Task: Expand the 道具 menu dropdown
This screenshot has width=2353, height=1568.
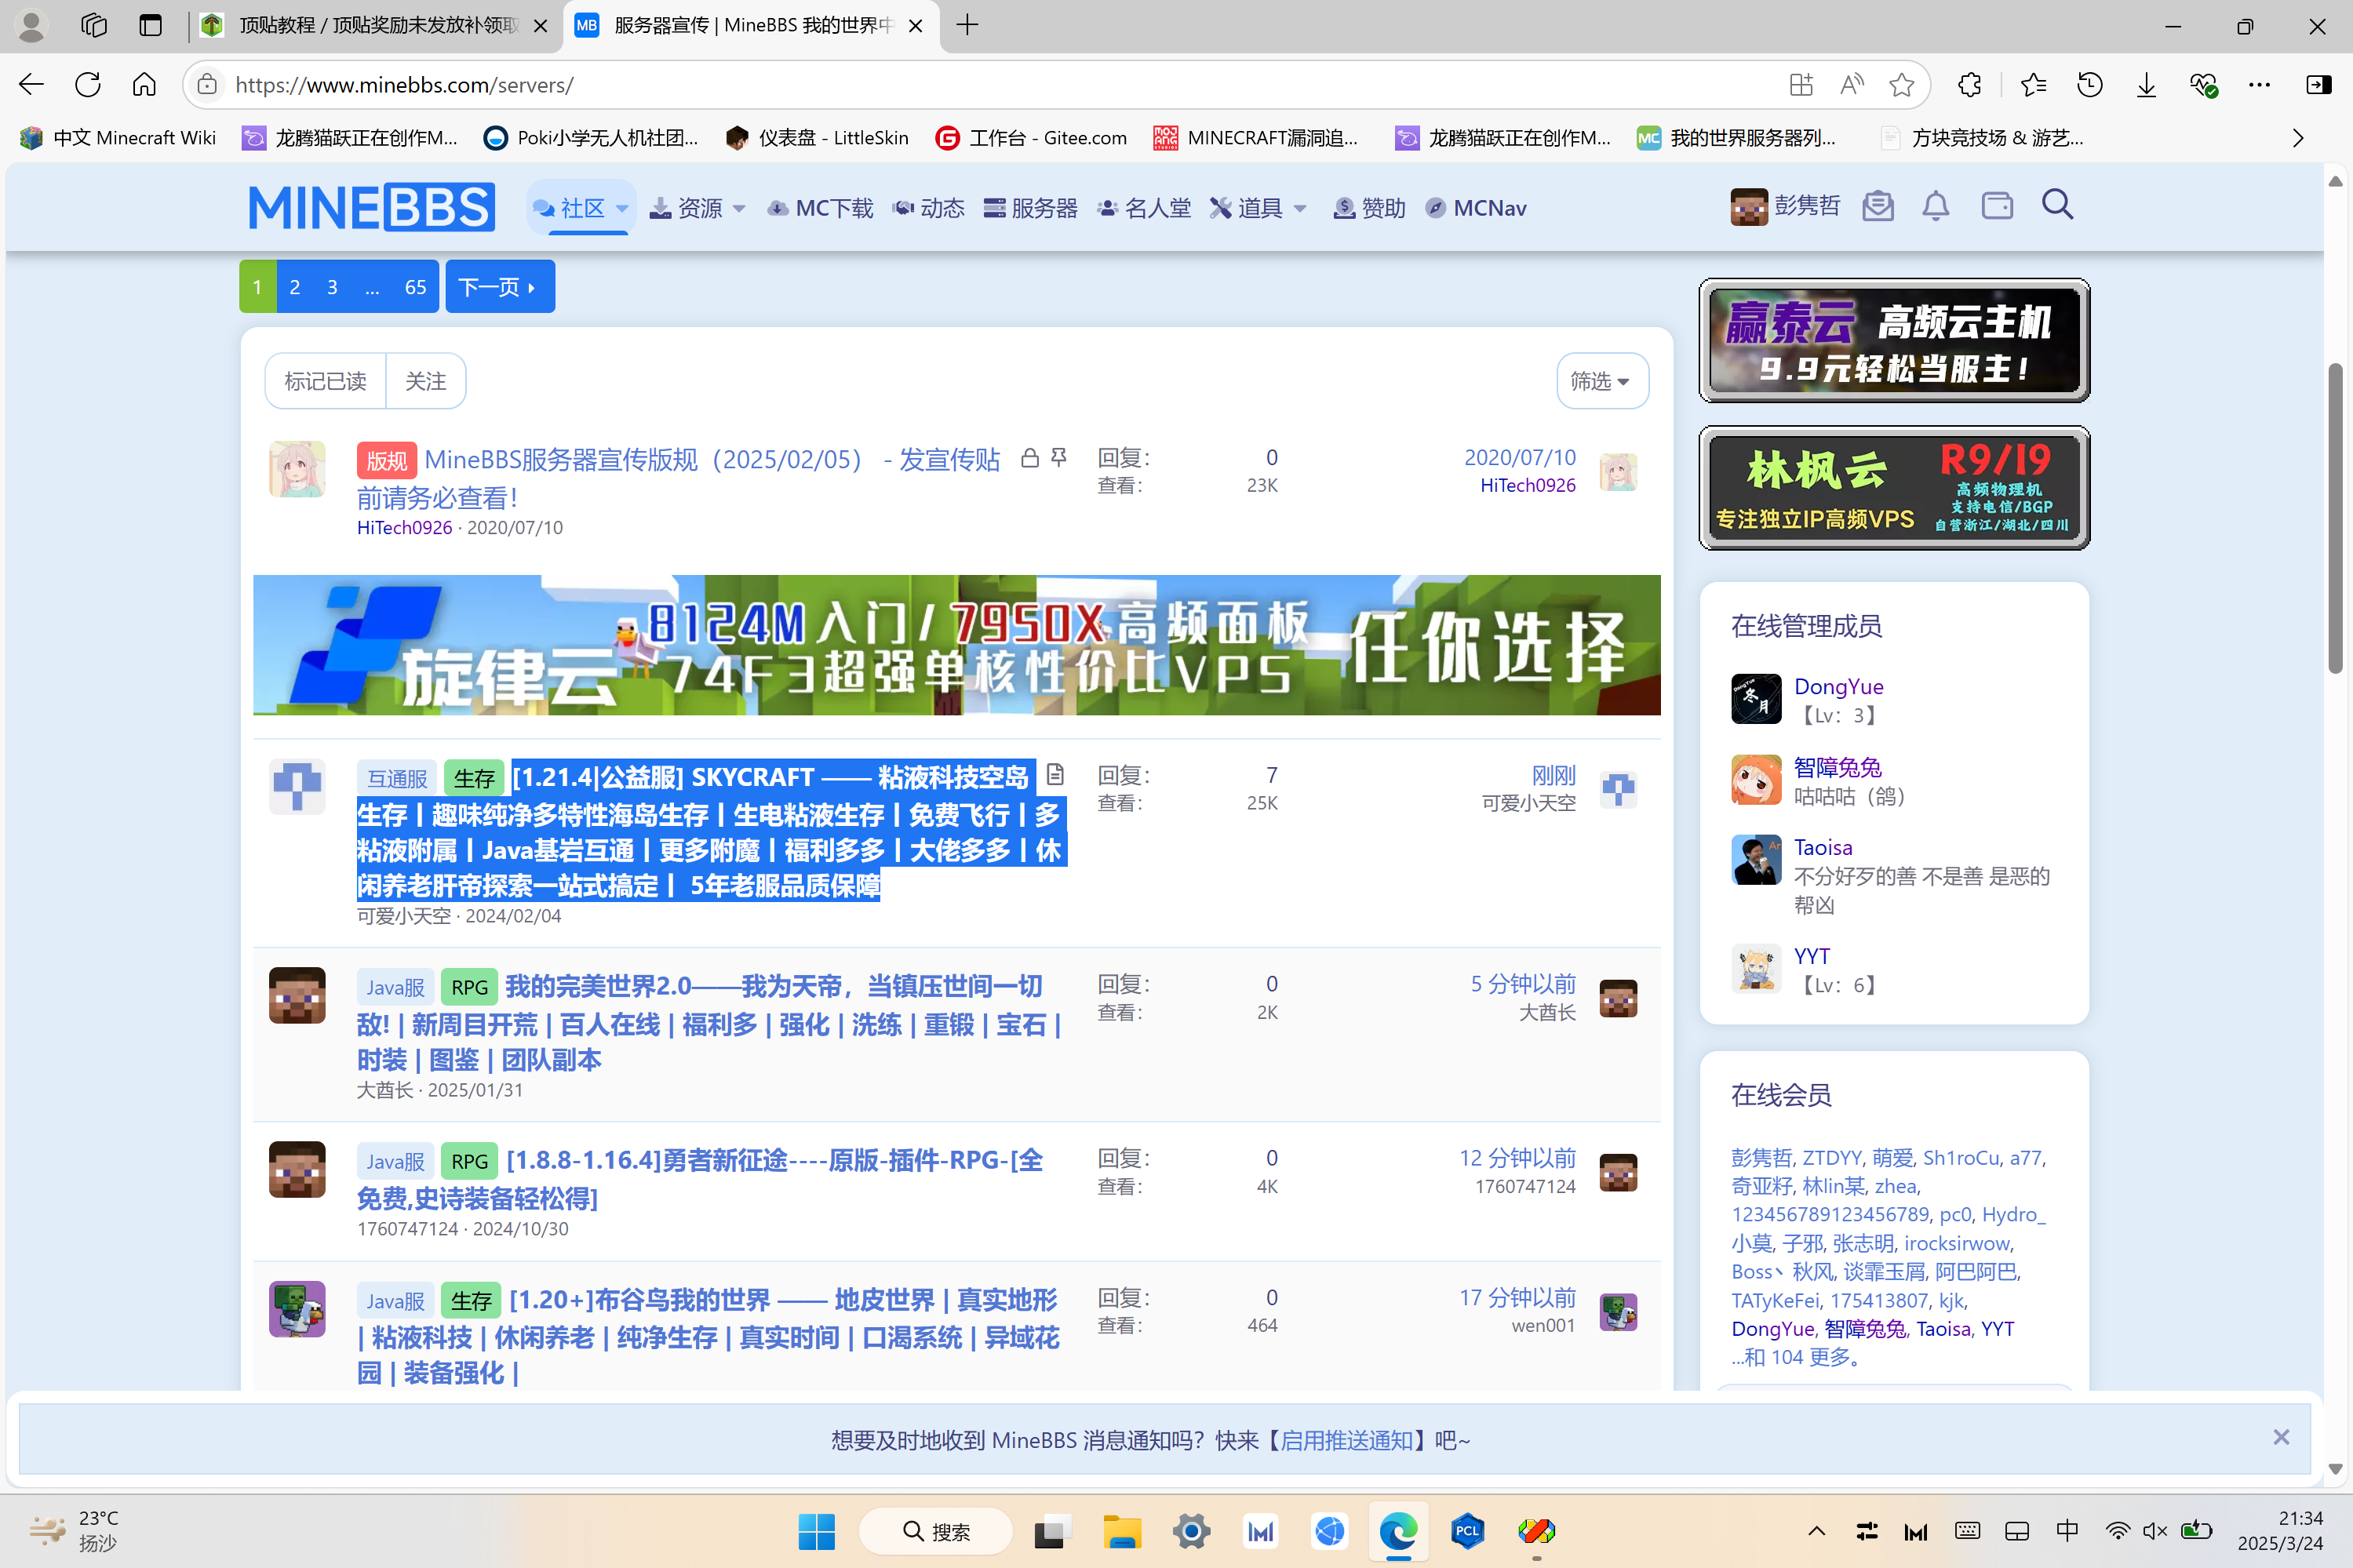Action: [1300, 208]
